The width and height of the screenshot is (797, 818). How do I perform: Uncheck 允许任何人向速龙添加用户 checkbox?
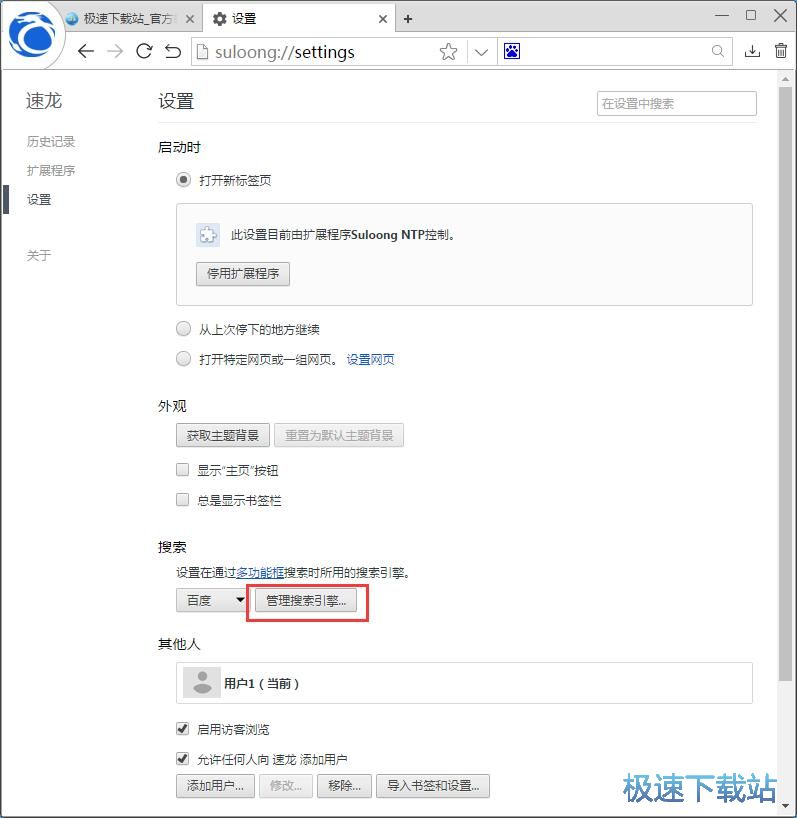coord(182,759)
